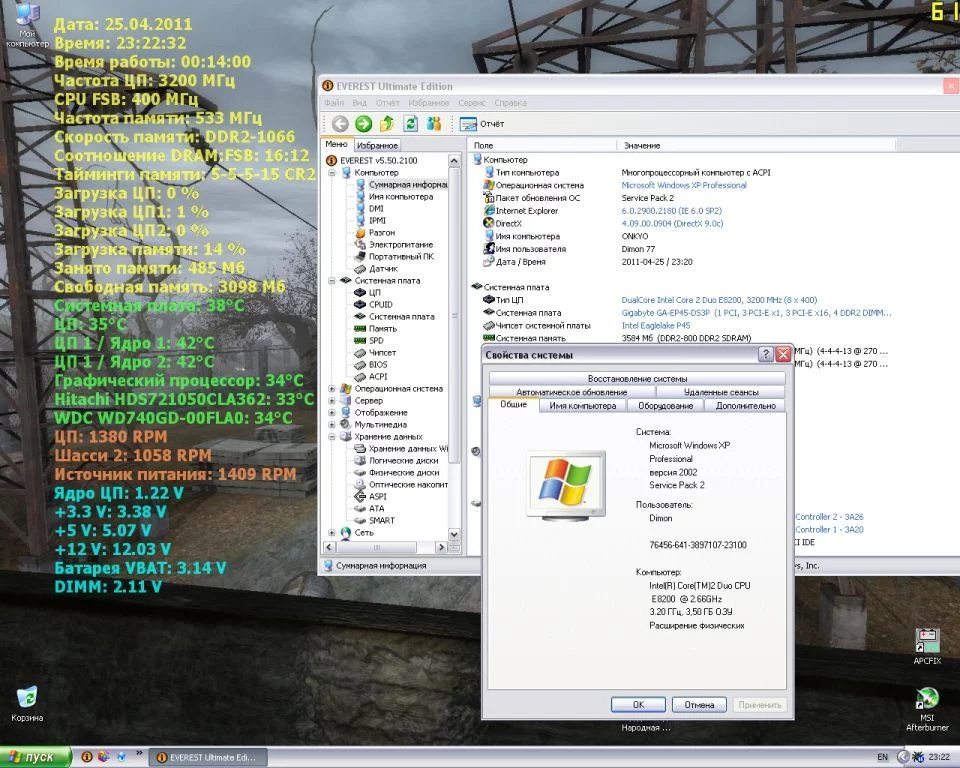Expand the Сеть tree node
The height and width of the screenshot is (768, 960).
[331, 533]
